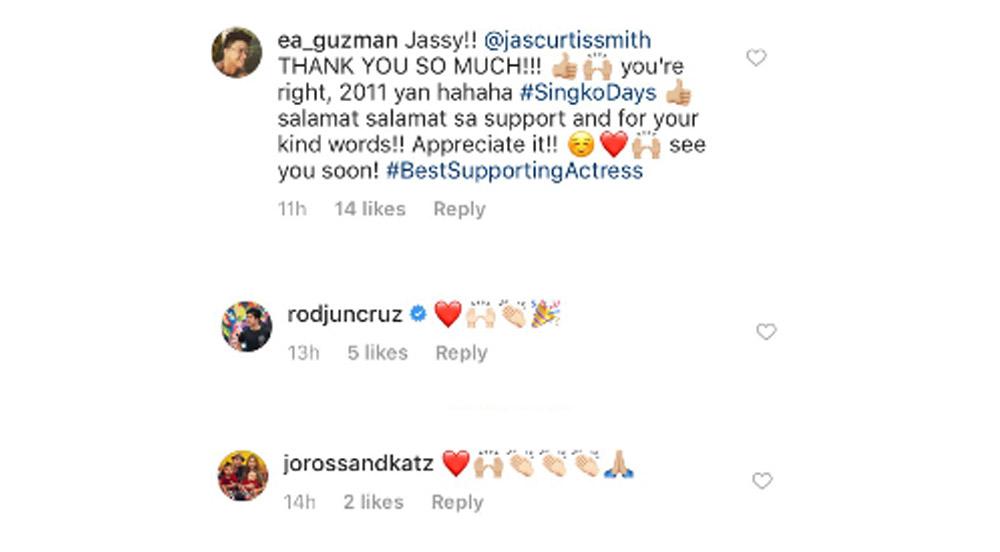The image size is (1000, 552).
Task: Open the #BestSupportingActress hashtag
Action: 515,171
